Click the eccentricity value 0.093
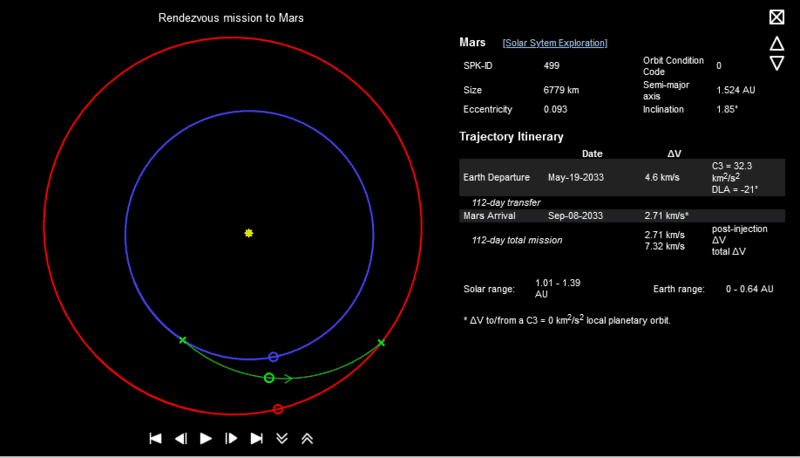Screen dimensions: 800x458 click(x=555, y=109)
